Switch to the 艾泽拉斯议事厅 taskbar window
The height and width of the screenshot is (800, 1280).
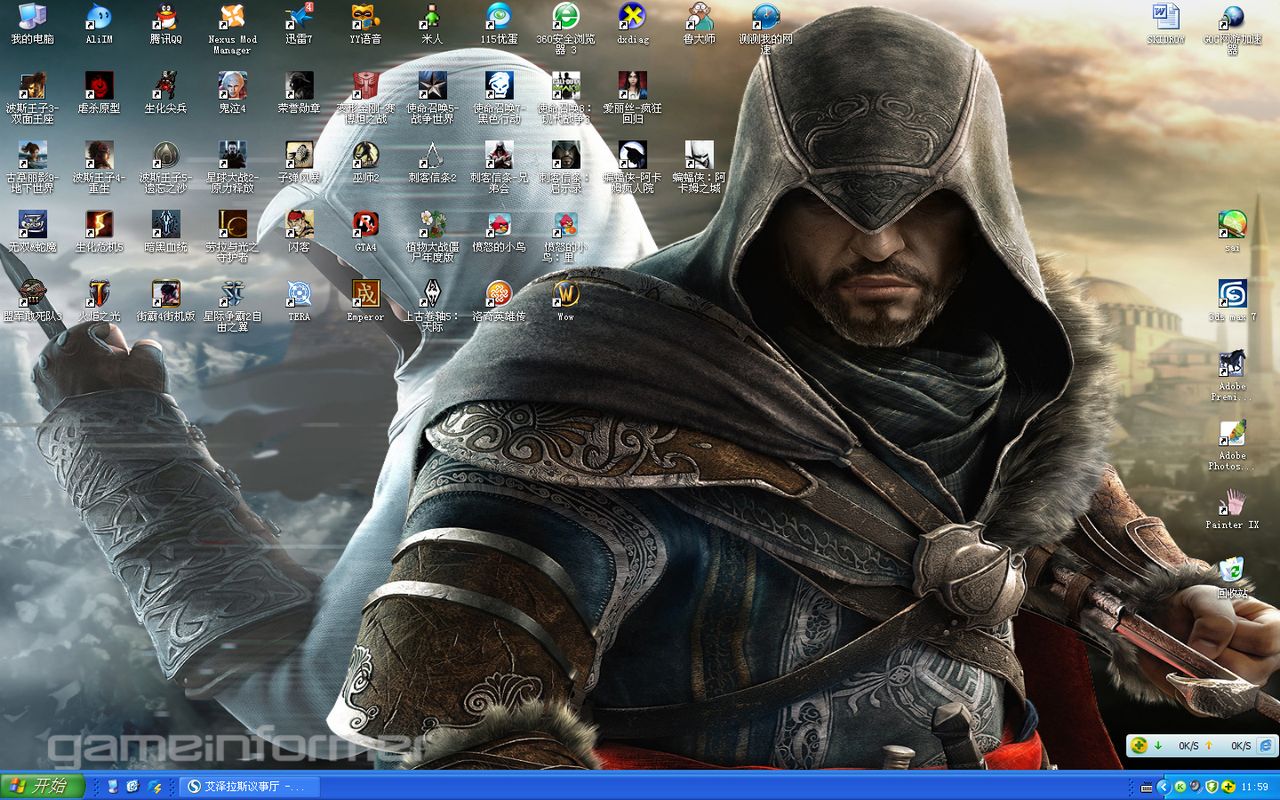[243, 786]
